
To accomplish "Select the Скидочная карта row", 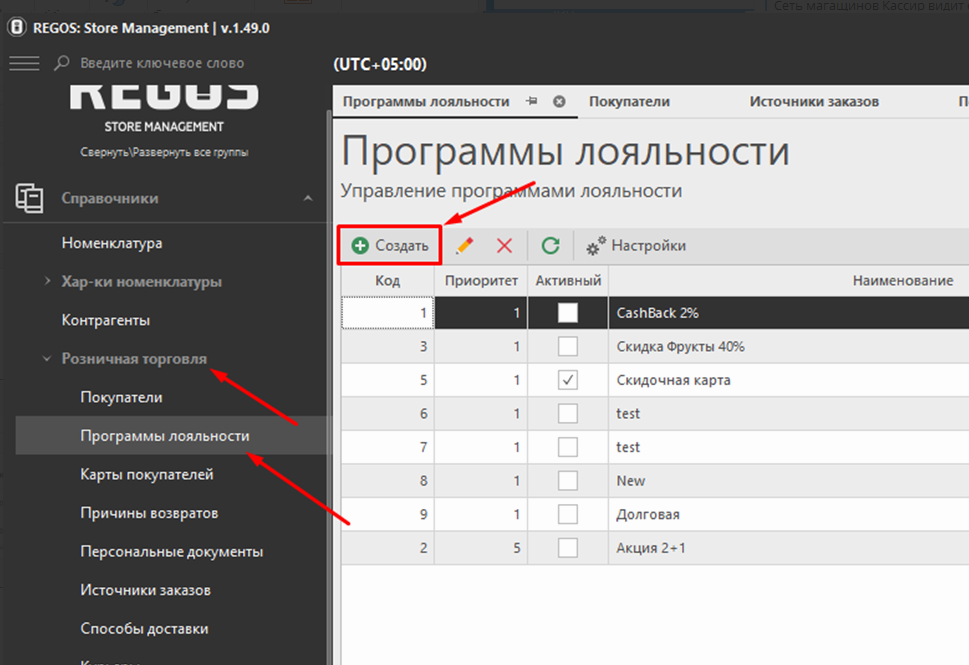I will pos(673,379).
